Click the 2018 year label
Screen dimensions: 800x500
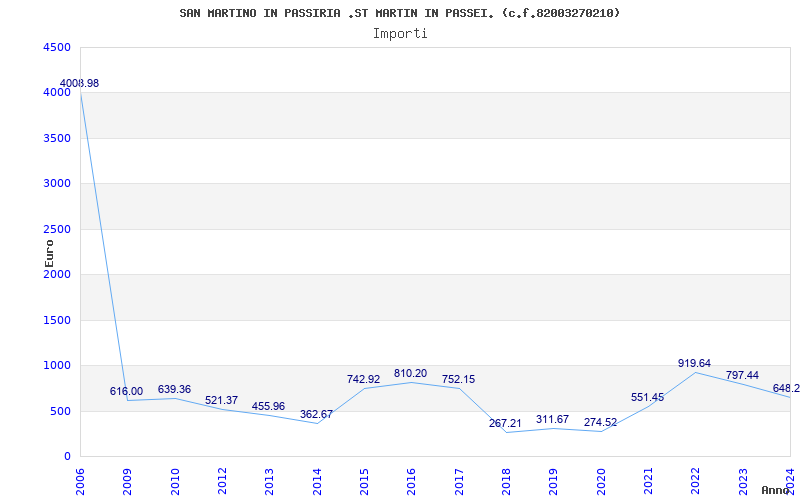(x=506, y=481)
